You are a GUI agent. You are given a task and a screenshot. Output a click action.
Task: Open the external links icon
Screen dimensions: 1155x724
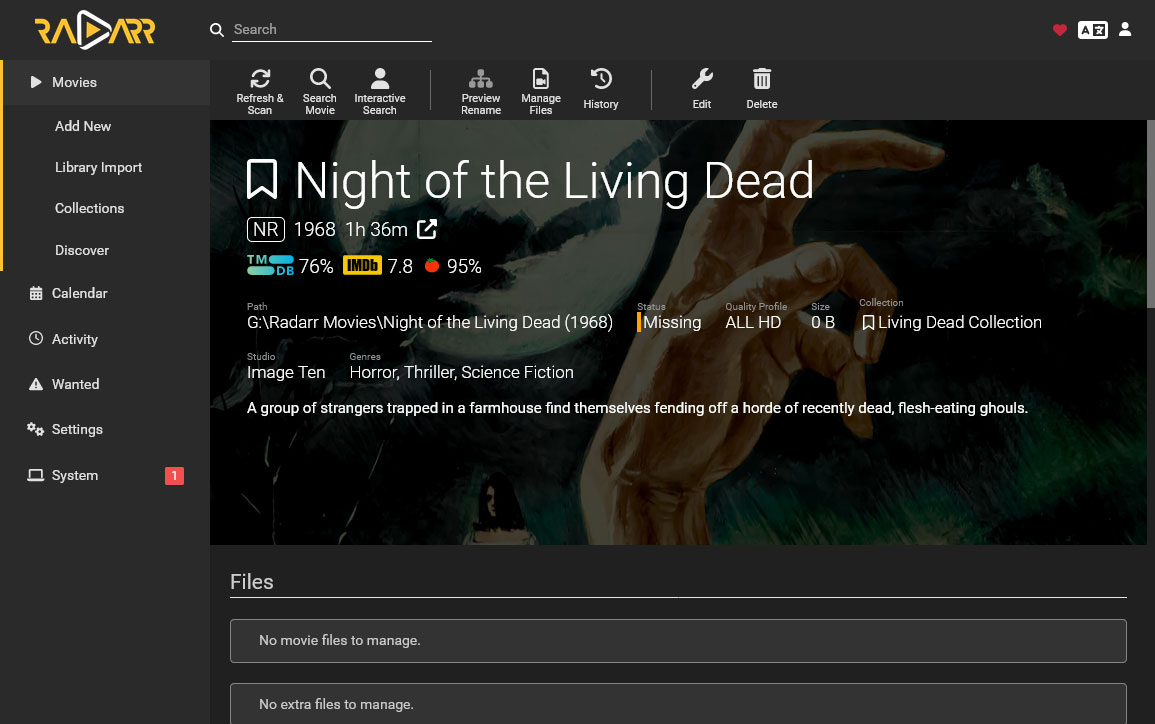click(x=427, y=229)
